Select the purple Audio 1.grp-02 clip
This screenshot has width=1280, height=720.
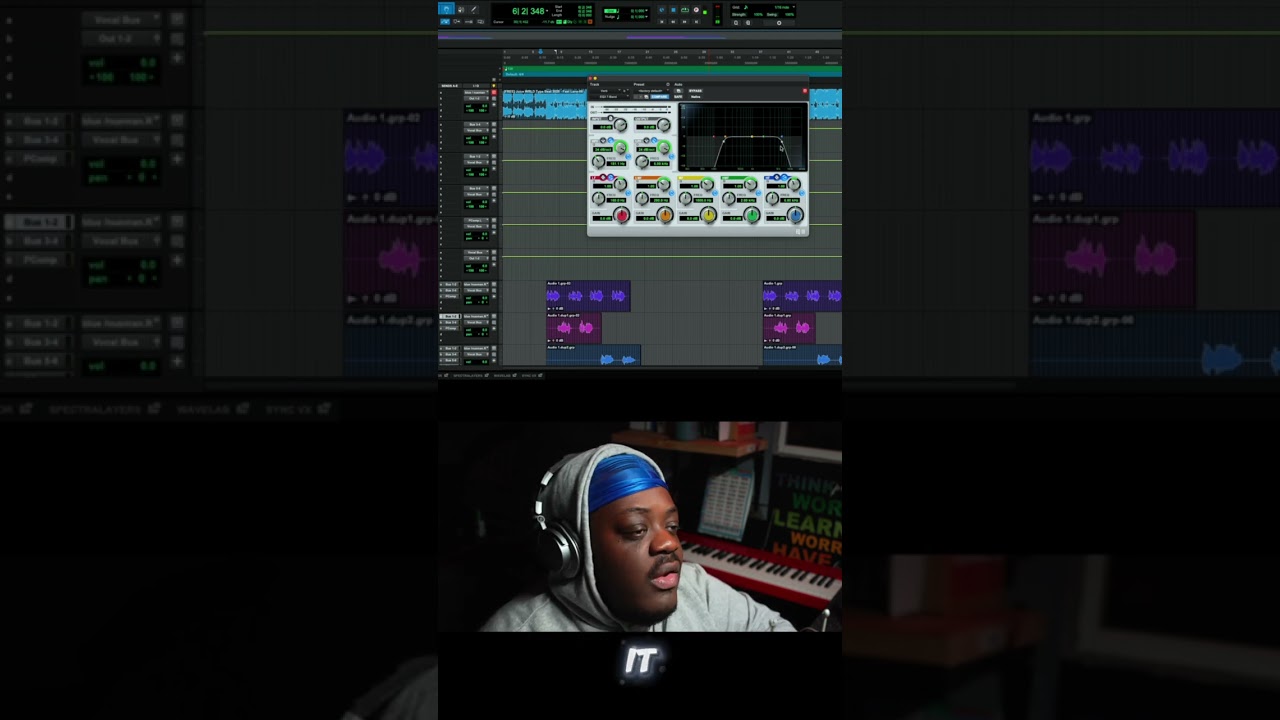[588, 296]
